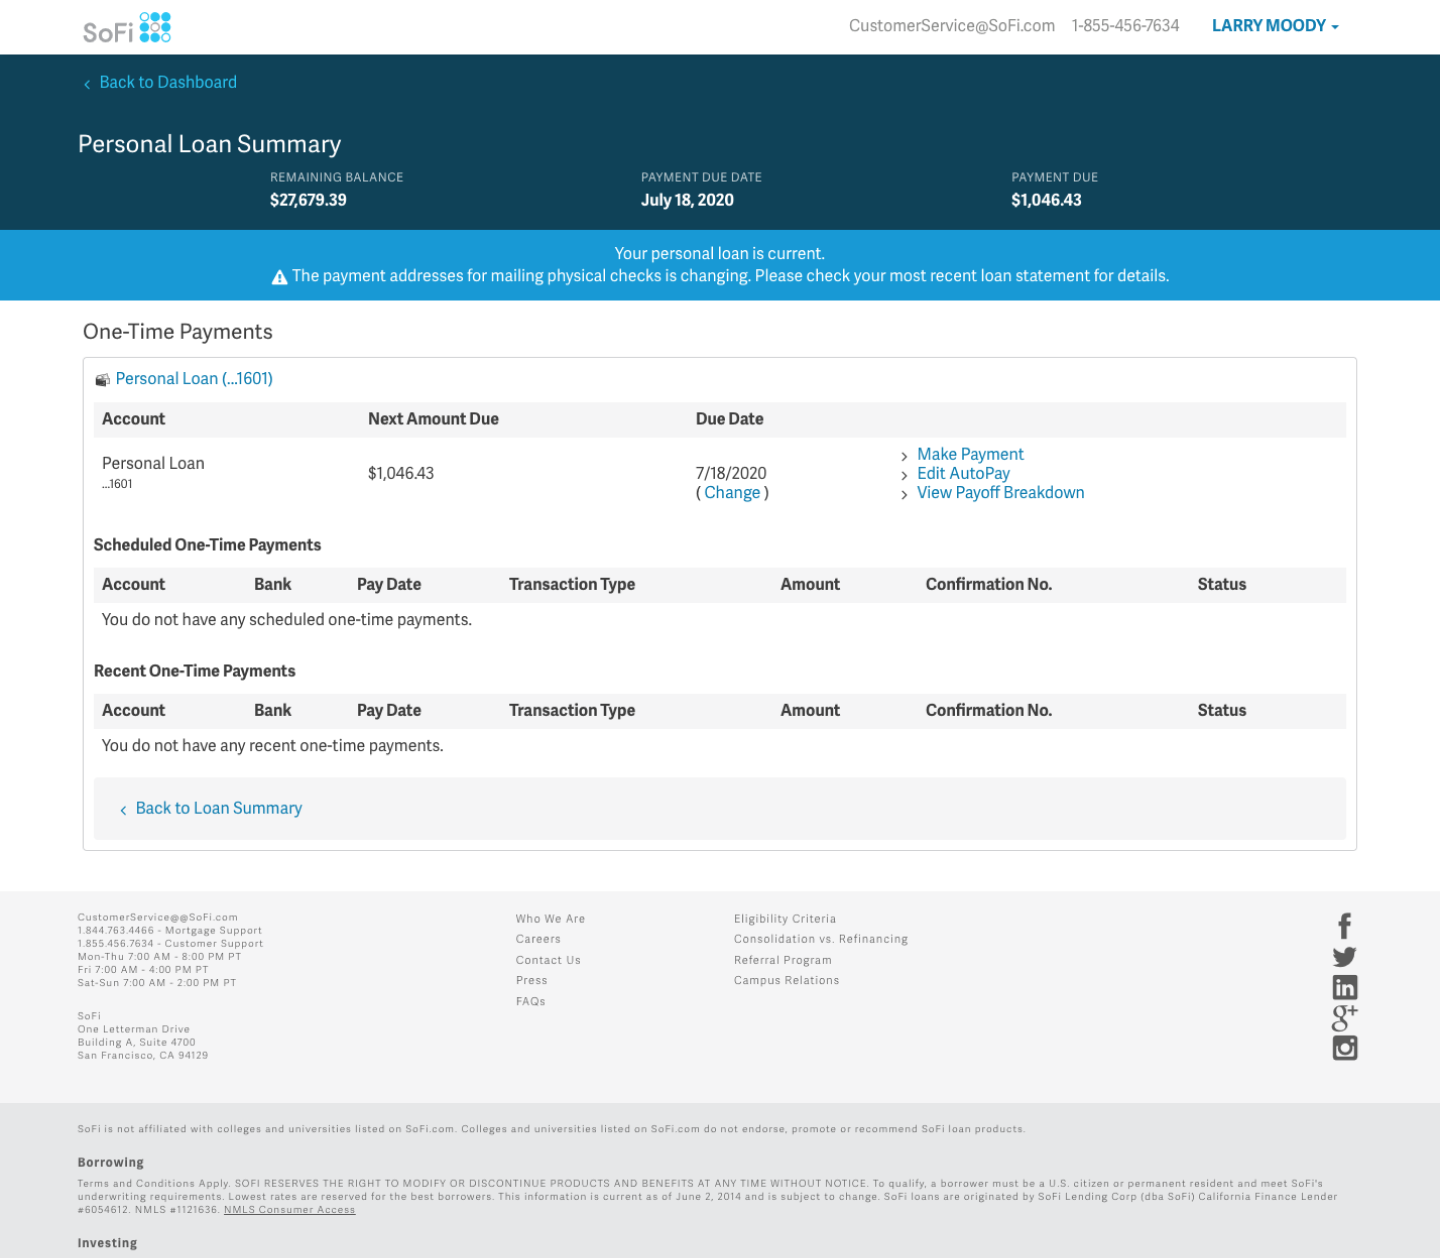Open the Google Plus social icon
The width and height of the screenshot is (1440, 1258).
(x=1344, y=1018)
